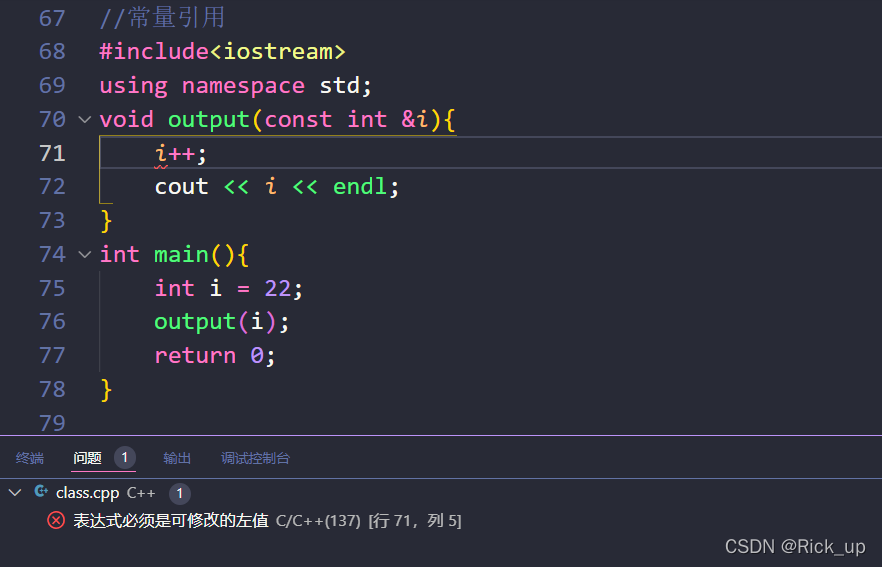The height and width of the screenshot is (567, 882).
Task: Click line number 79 in gutter
Action: pyautogui.click(x=52, y=423)
